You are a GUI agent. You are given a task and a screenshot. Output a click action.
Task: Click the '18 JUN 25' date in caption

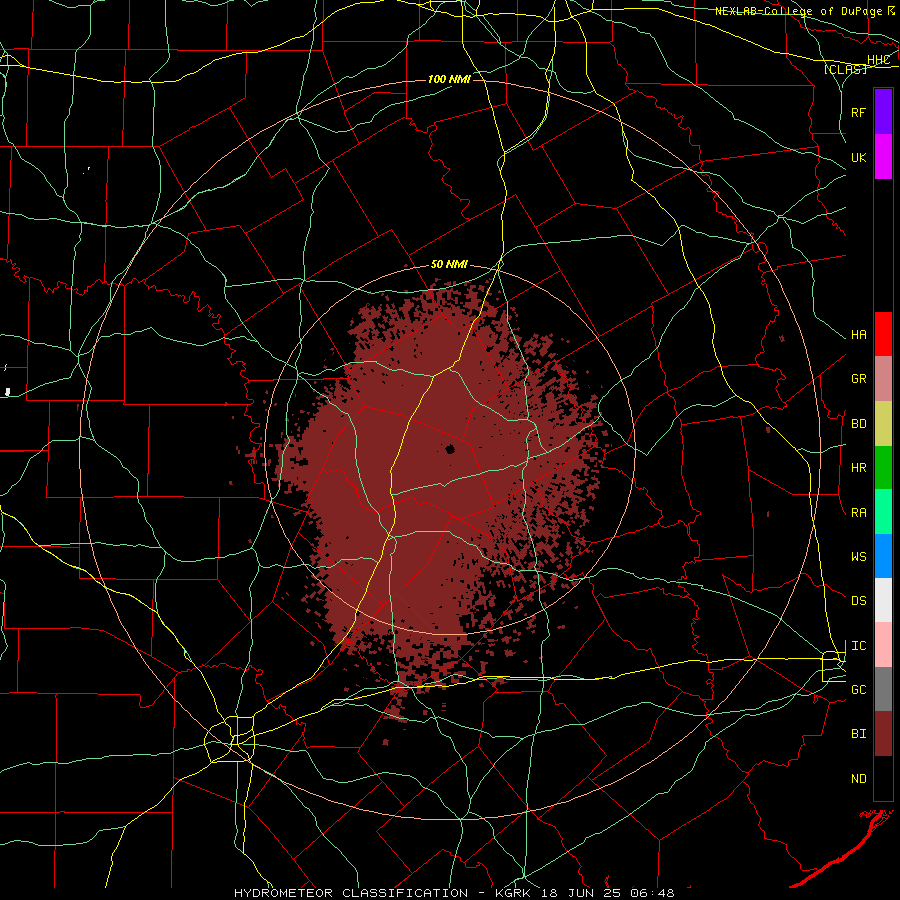click(582, 893)
